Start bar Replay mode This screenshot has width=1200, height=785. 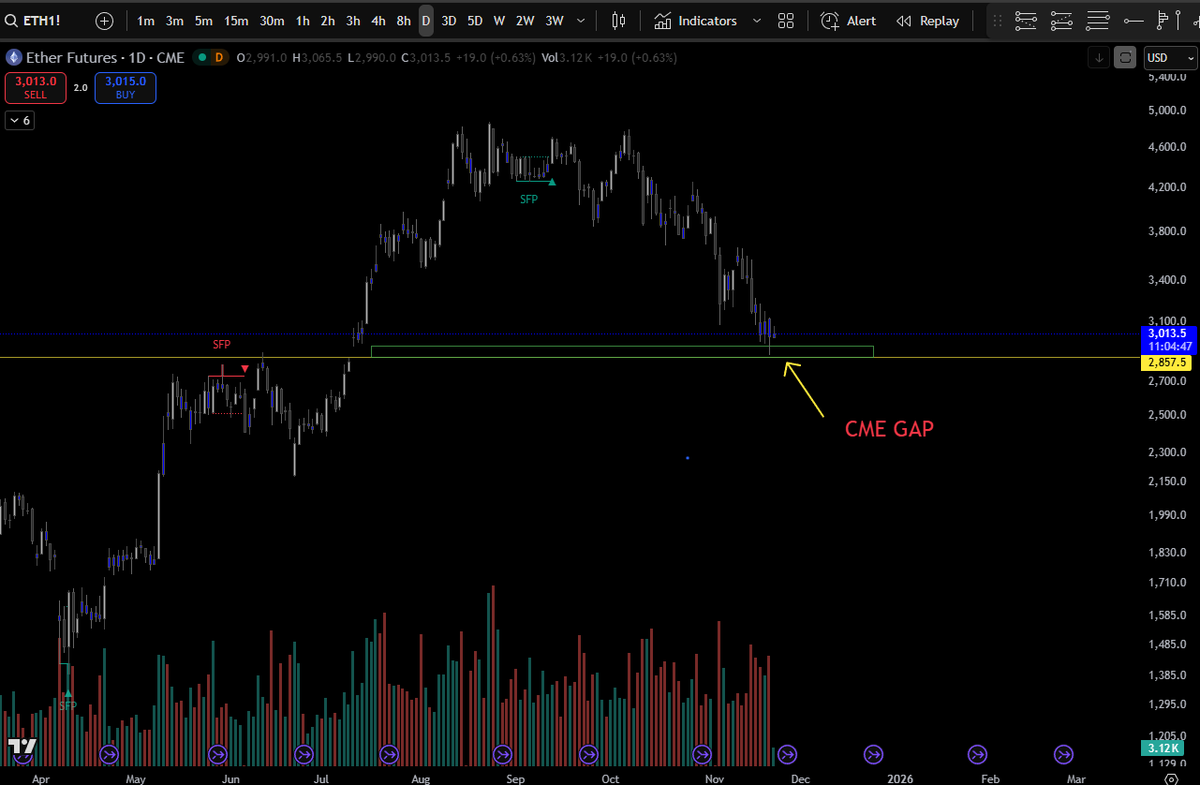928,20
